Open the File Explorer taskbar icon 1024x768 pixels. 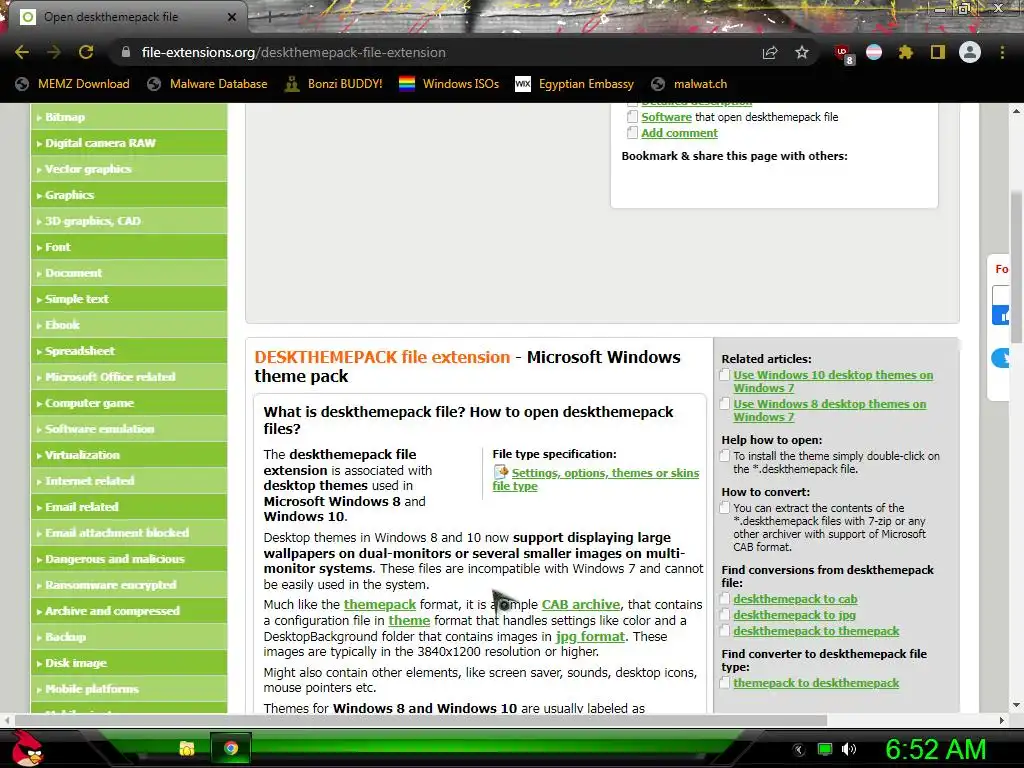click(x=187, y=748)
